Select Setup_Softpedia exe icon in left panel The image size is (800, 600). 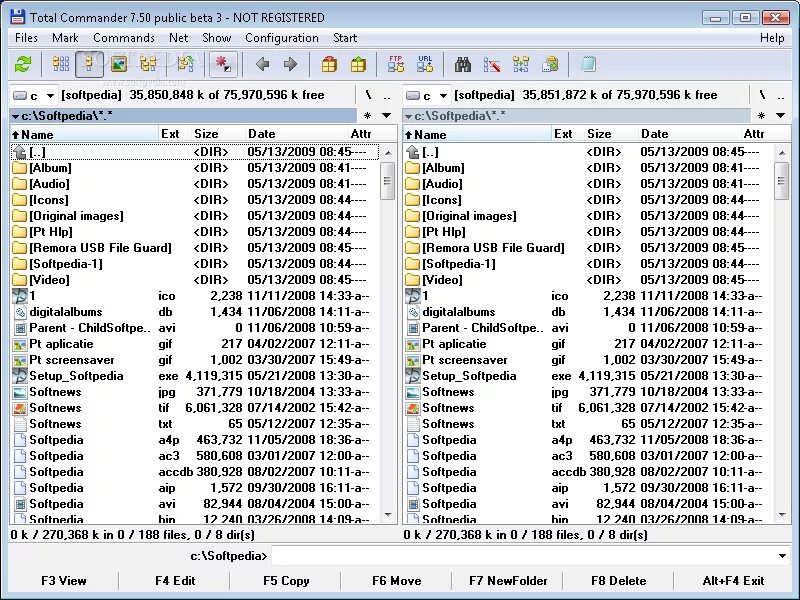coord(19,376)
